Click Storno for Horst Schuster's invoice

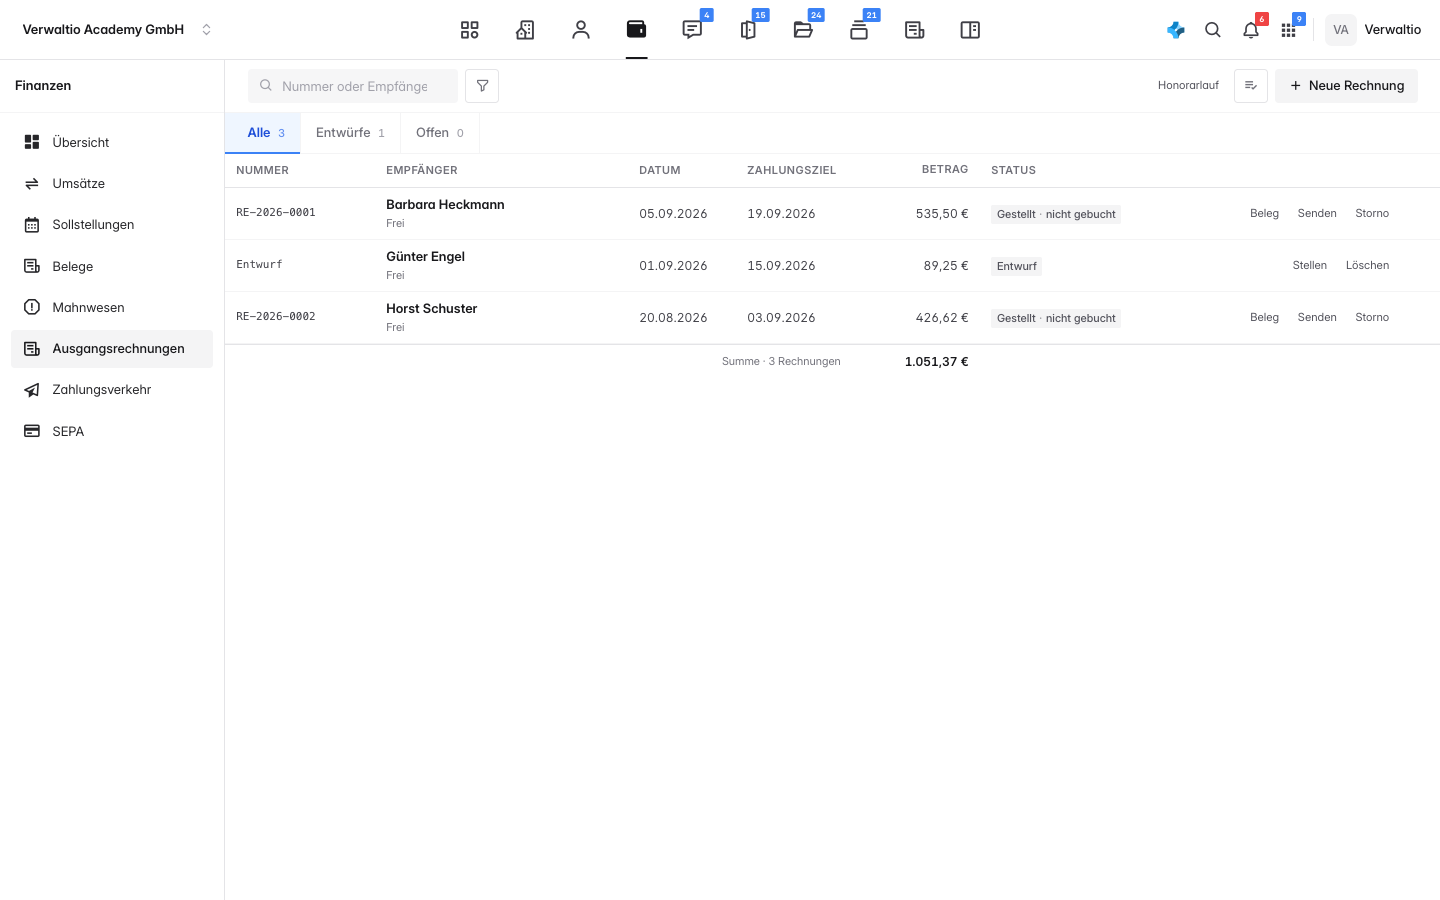click(1372, 318)
